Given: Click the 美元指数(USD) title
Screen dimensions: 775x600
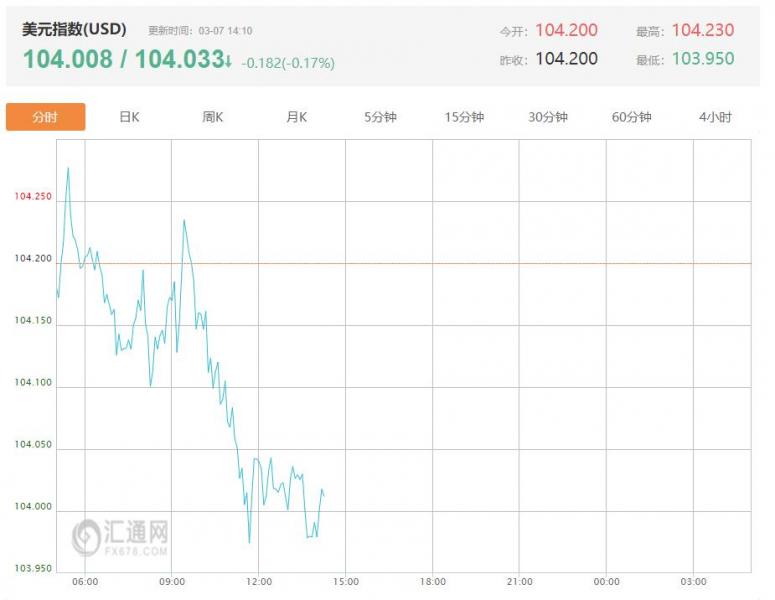Looking at the screenshot, I should tap(74, 30).
